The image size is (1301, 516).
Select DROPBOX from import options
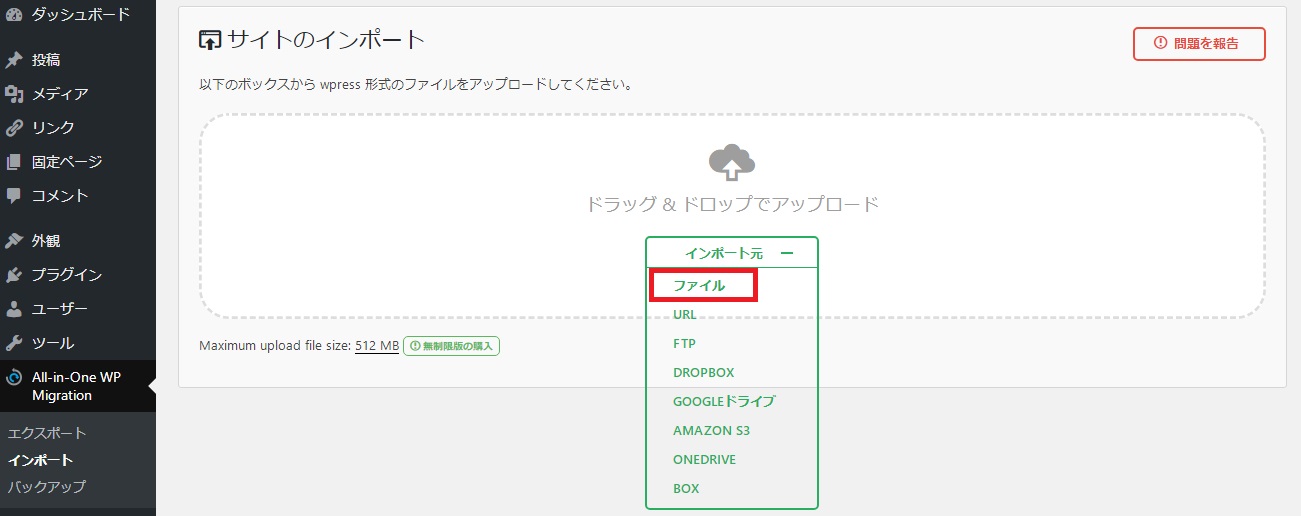click(704, 373)
